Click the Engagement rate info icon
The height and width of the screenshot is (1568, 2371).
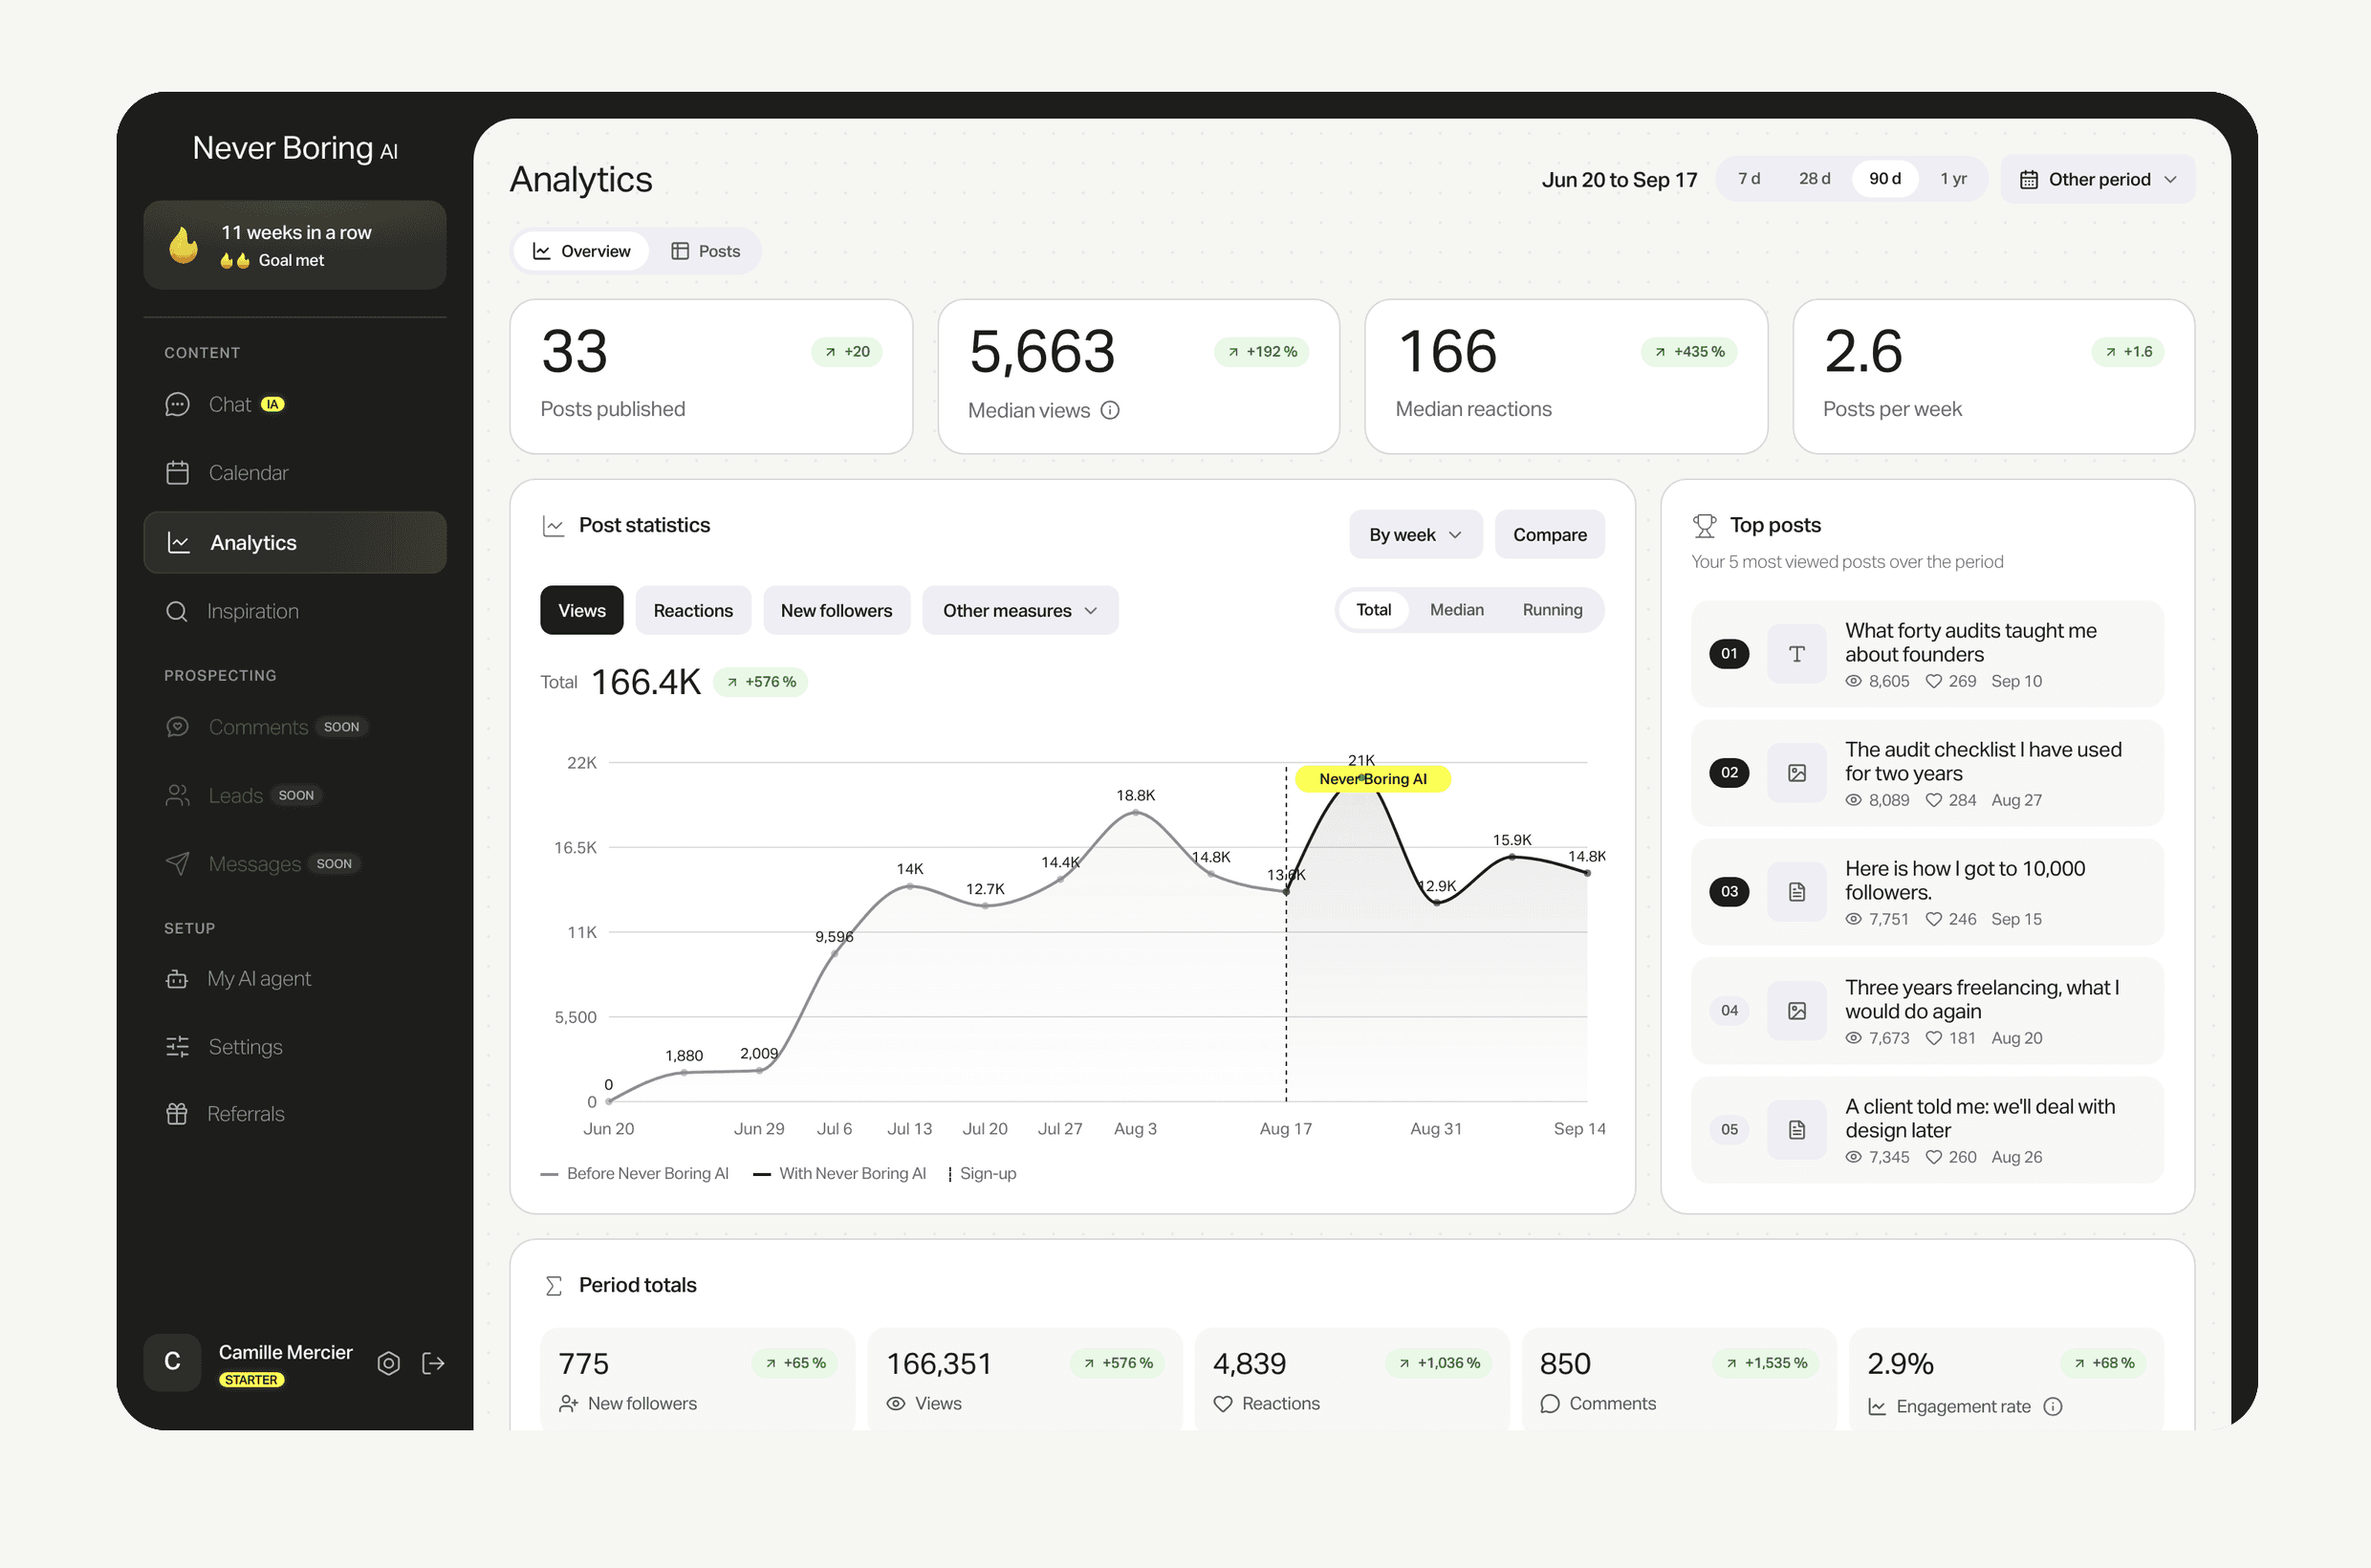click(x=2053, y=1407)
